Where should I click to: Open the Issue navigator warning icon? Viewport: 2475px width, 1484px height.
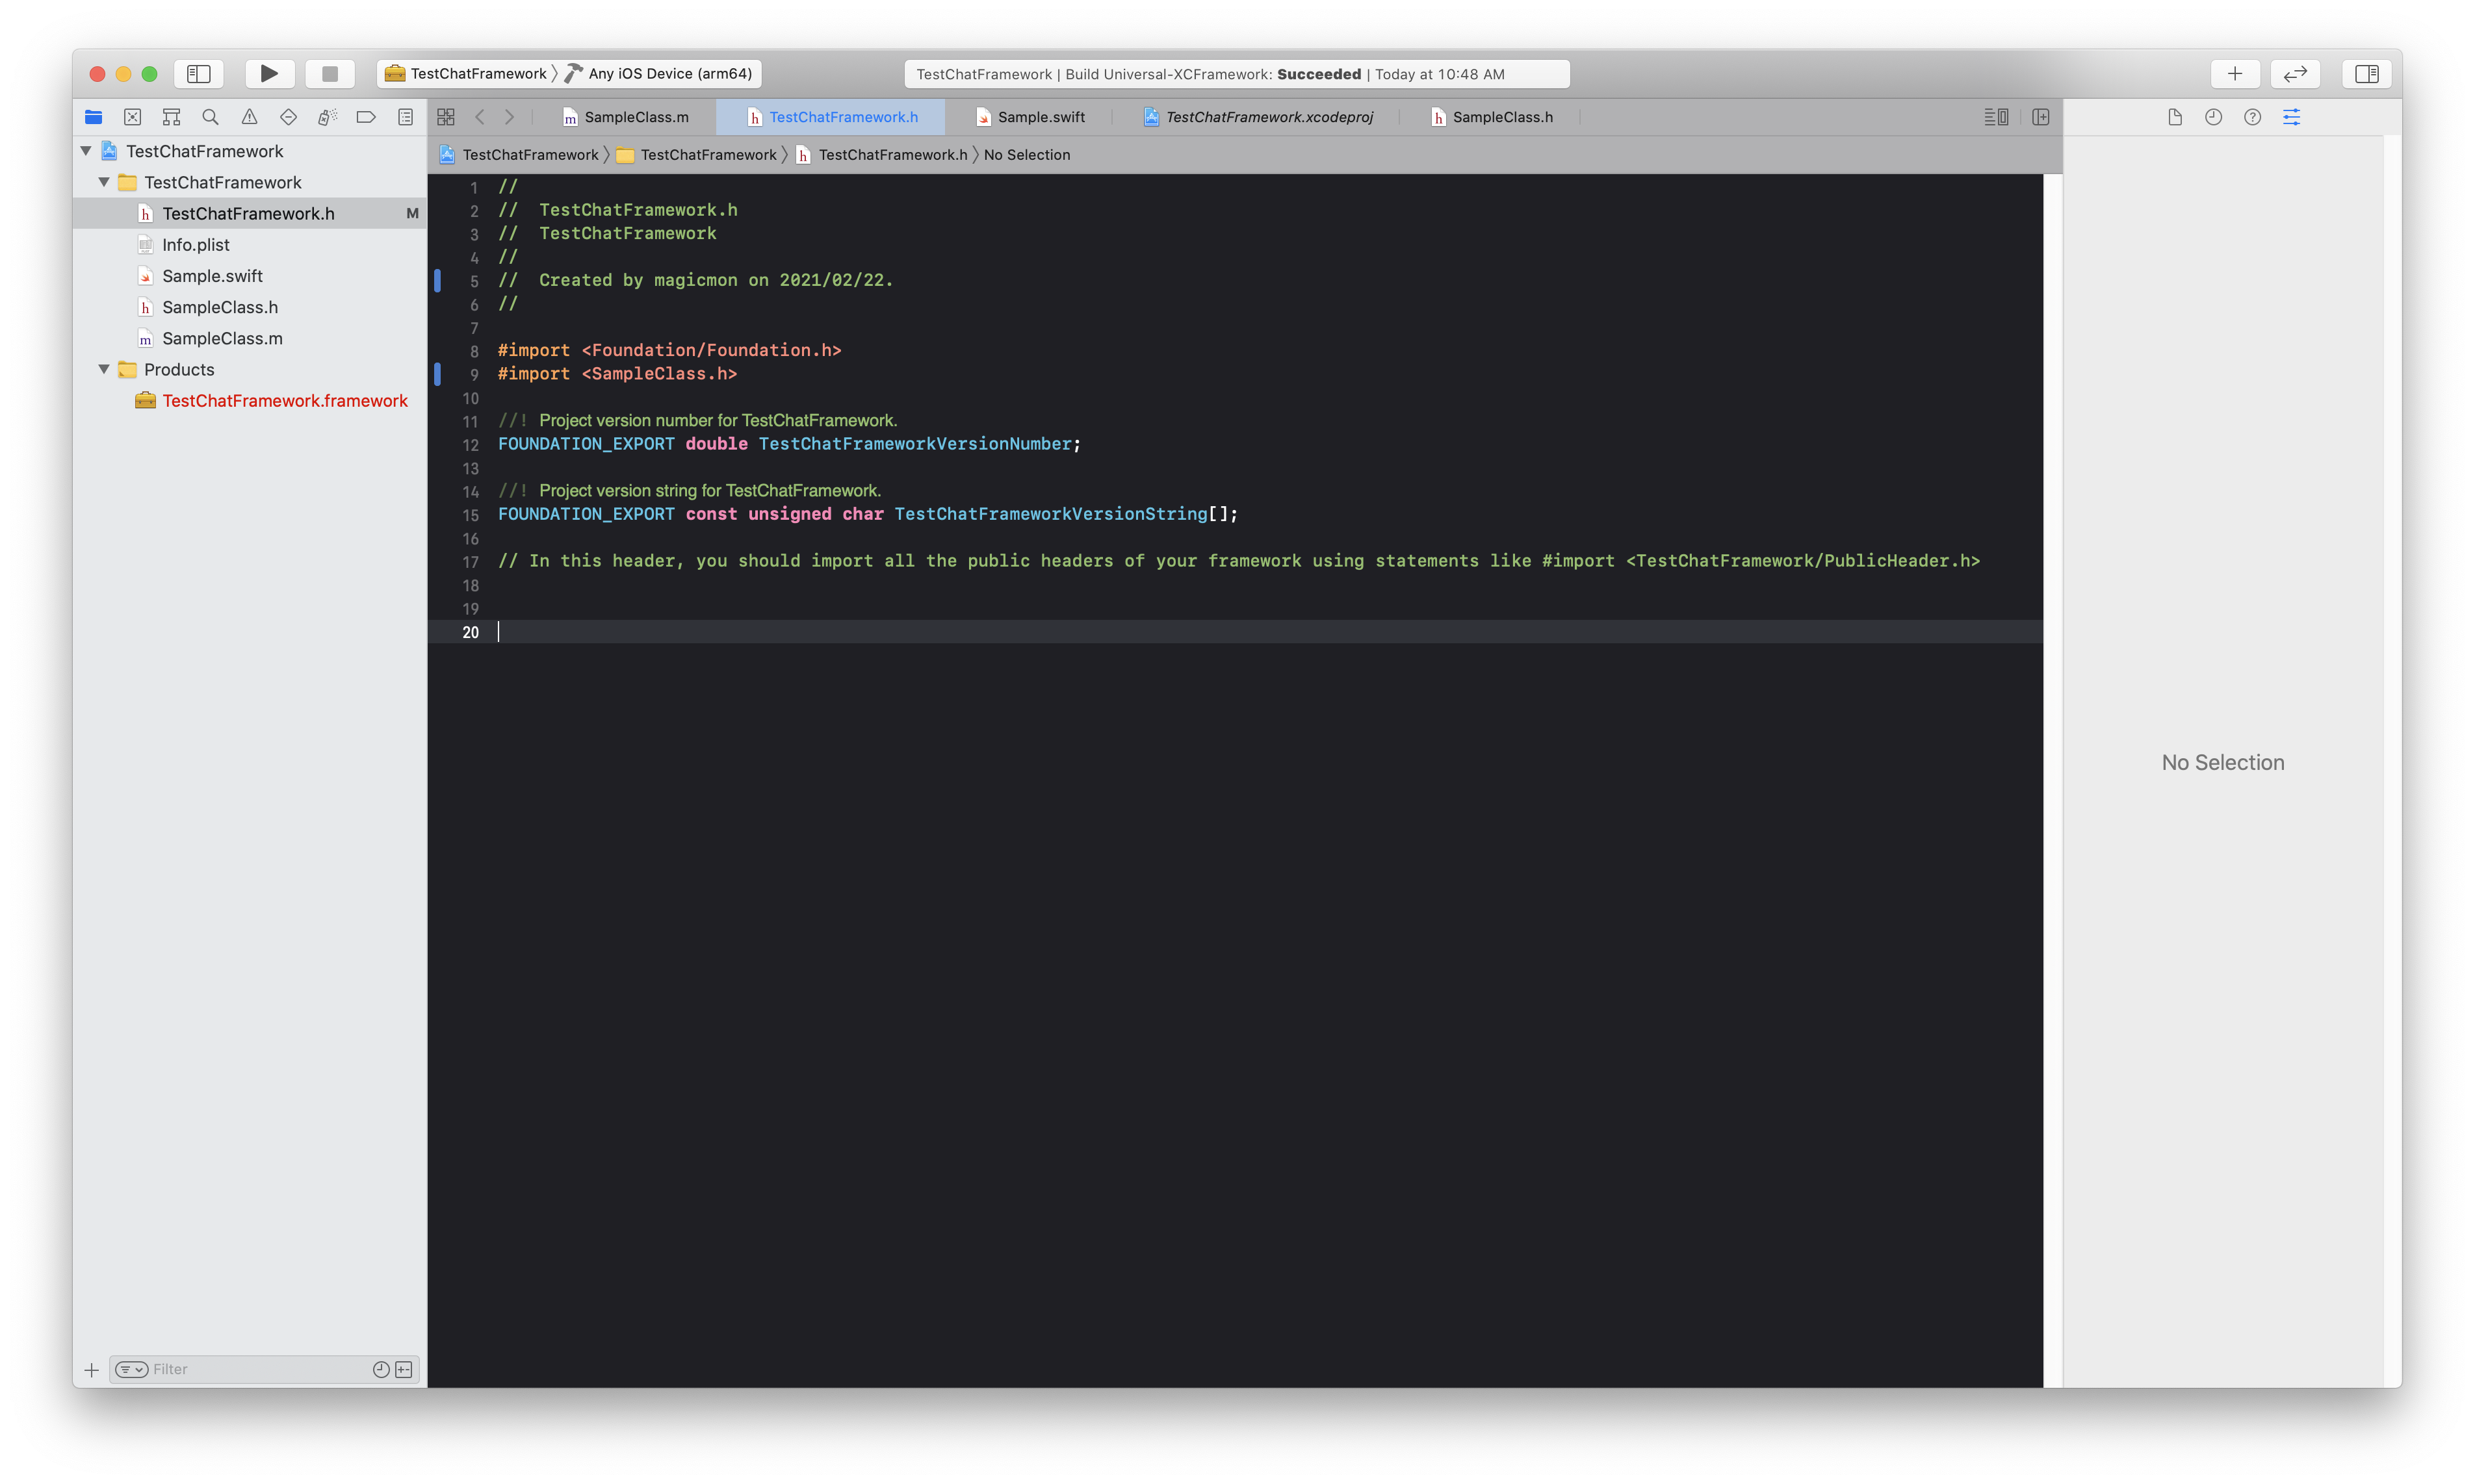coord(249,117)
